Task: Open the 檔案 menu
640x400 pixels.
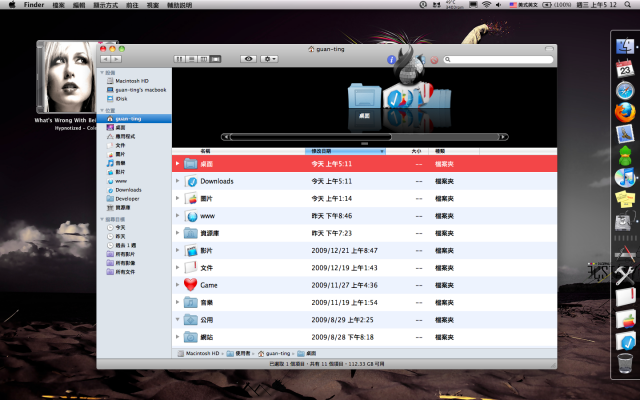Action: (58, 5)
